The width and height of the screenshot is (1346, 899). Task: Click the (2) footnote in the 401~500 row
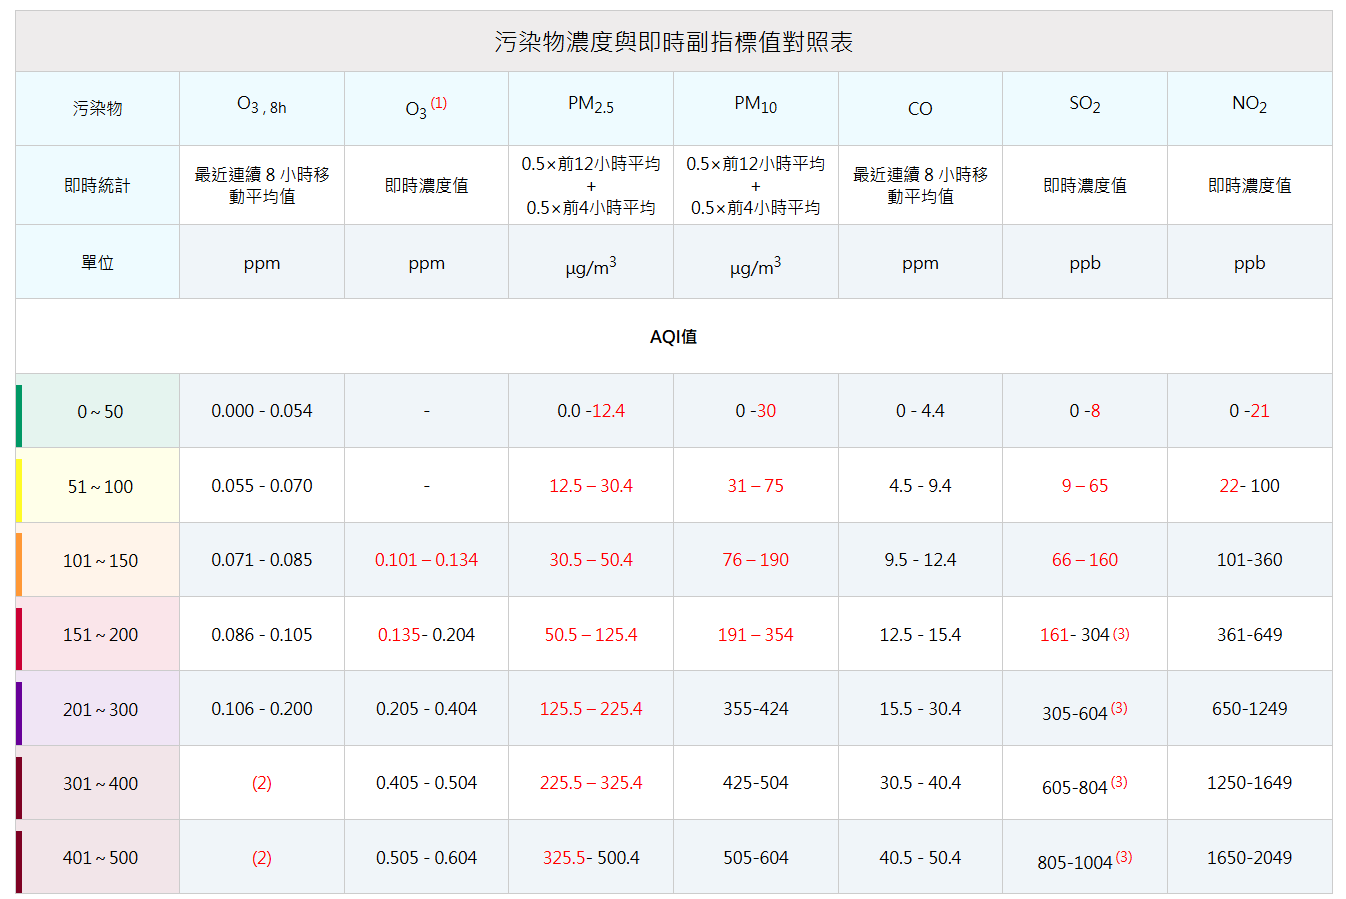[x=262, y=857]
